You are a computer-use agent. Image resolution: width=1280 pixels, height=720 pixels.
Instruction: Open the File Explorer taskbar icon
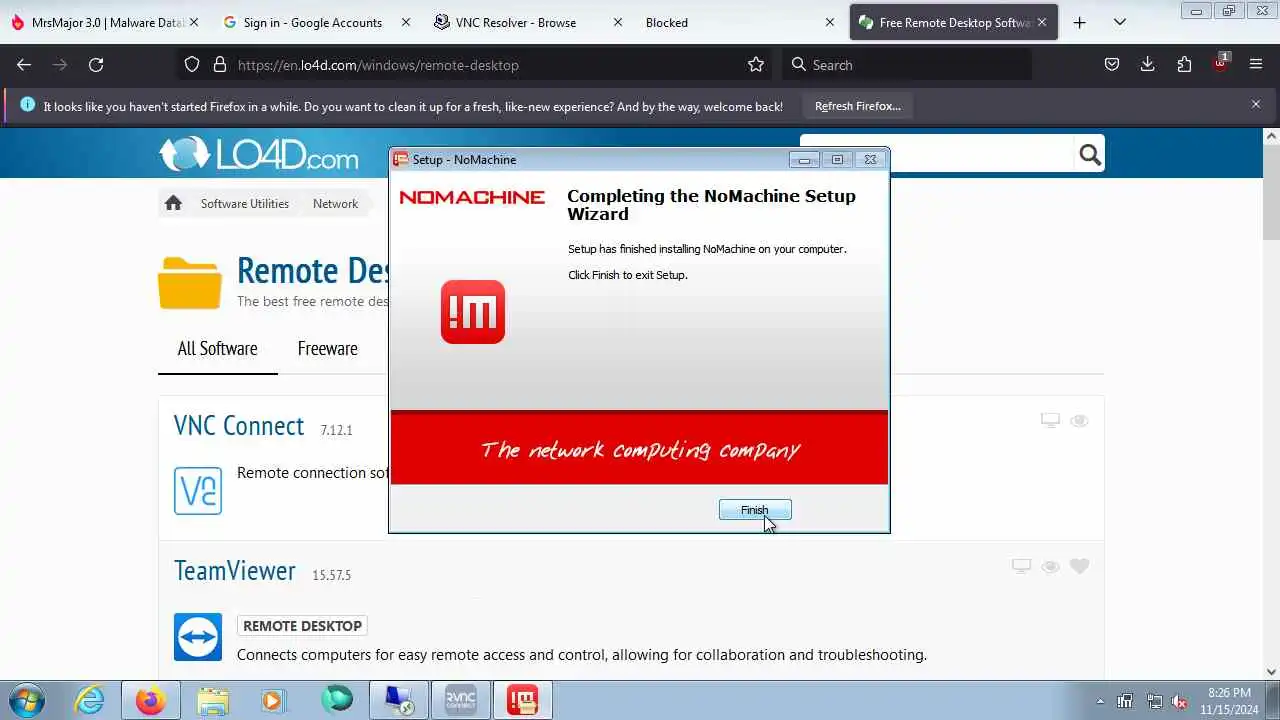click(213, 700)
